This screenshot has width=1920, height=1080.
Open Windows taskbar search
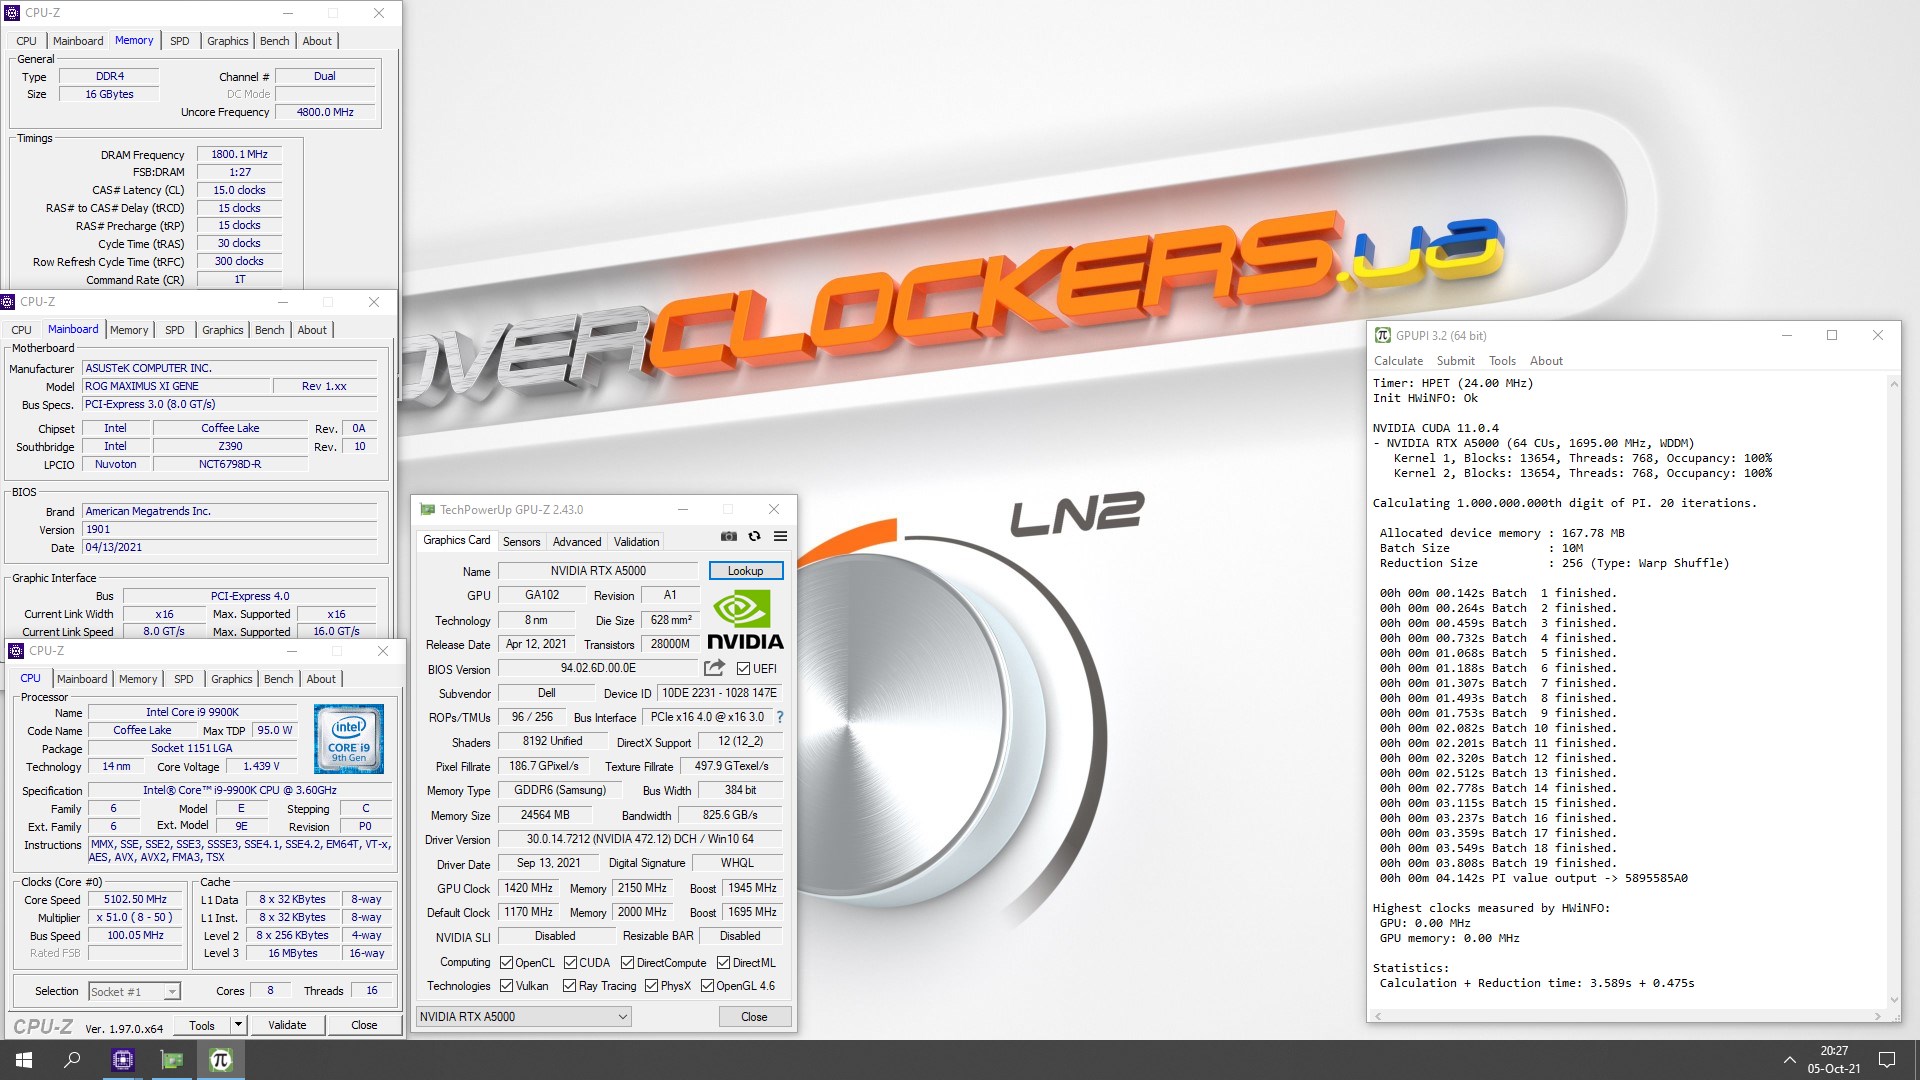tap(72, 1060)
